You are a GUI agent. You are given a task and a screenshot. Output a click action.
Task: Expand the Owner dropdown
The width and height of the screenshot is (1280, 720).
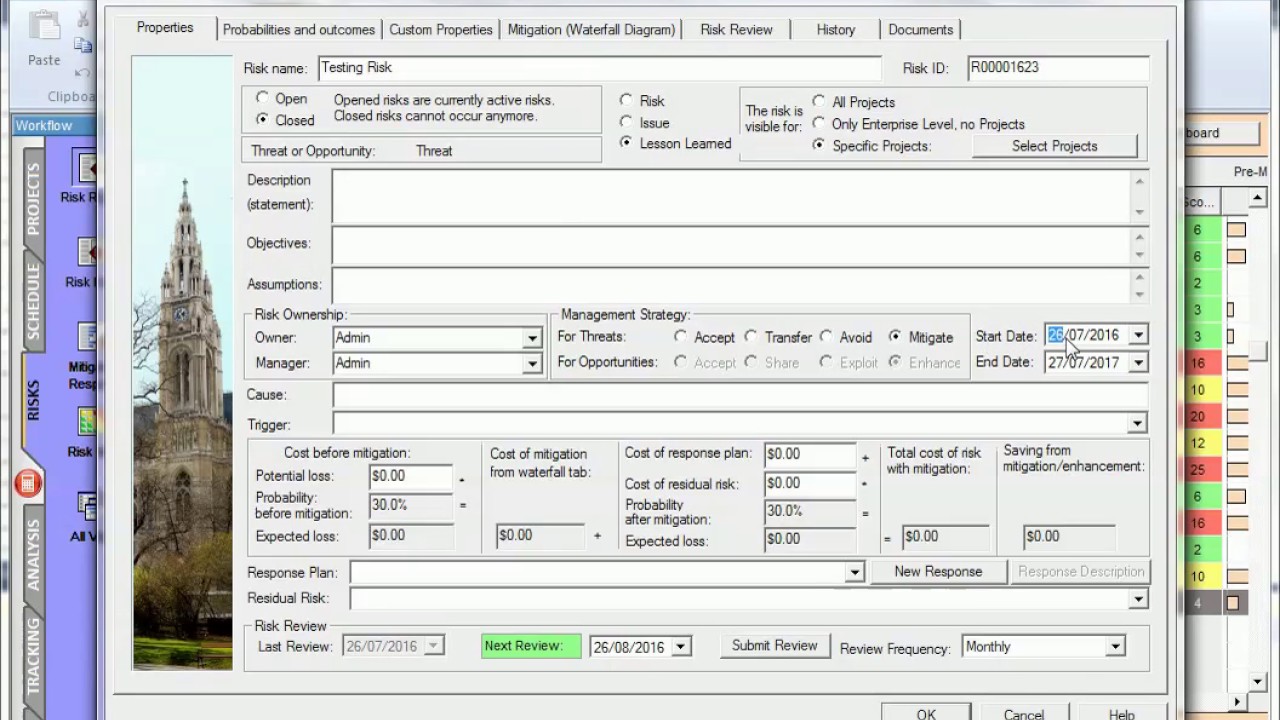[x=532, y=338]
